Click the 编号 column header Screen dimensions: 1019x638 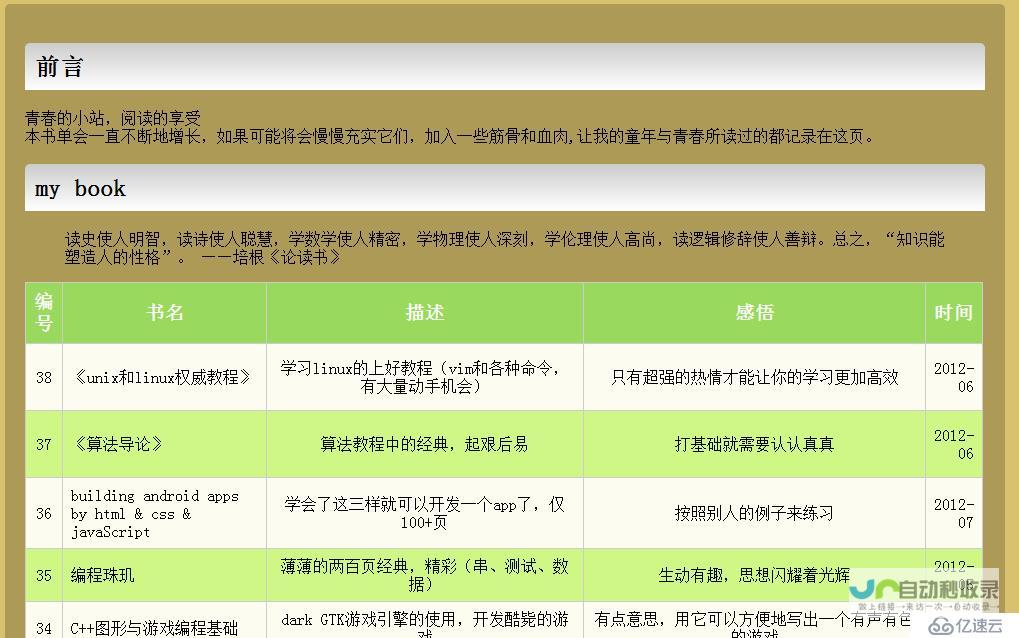(44, 313)
